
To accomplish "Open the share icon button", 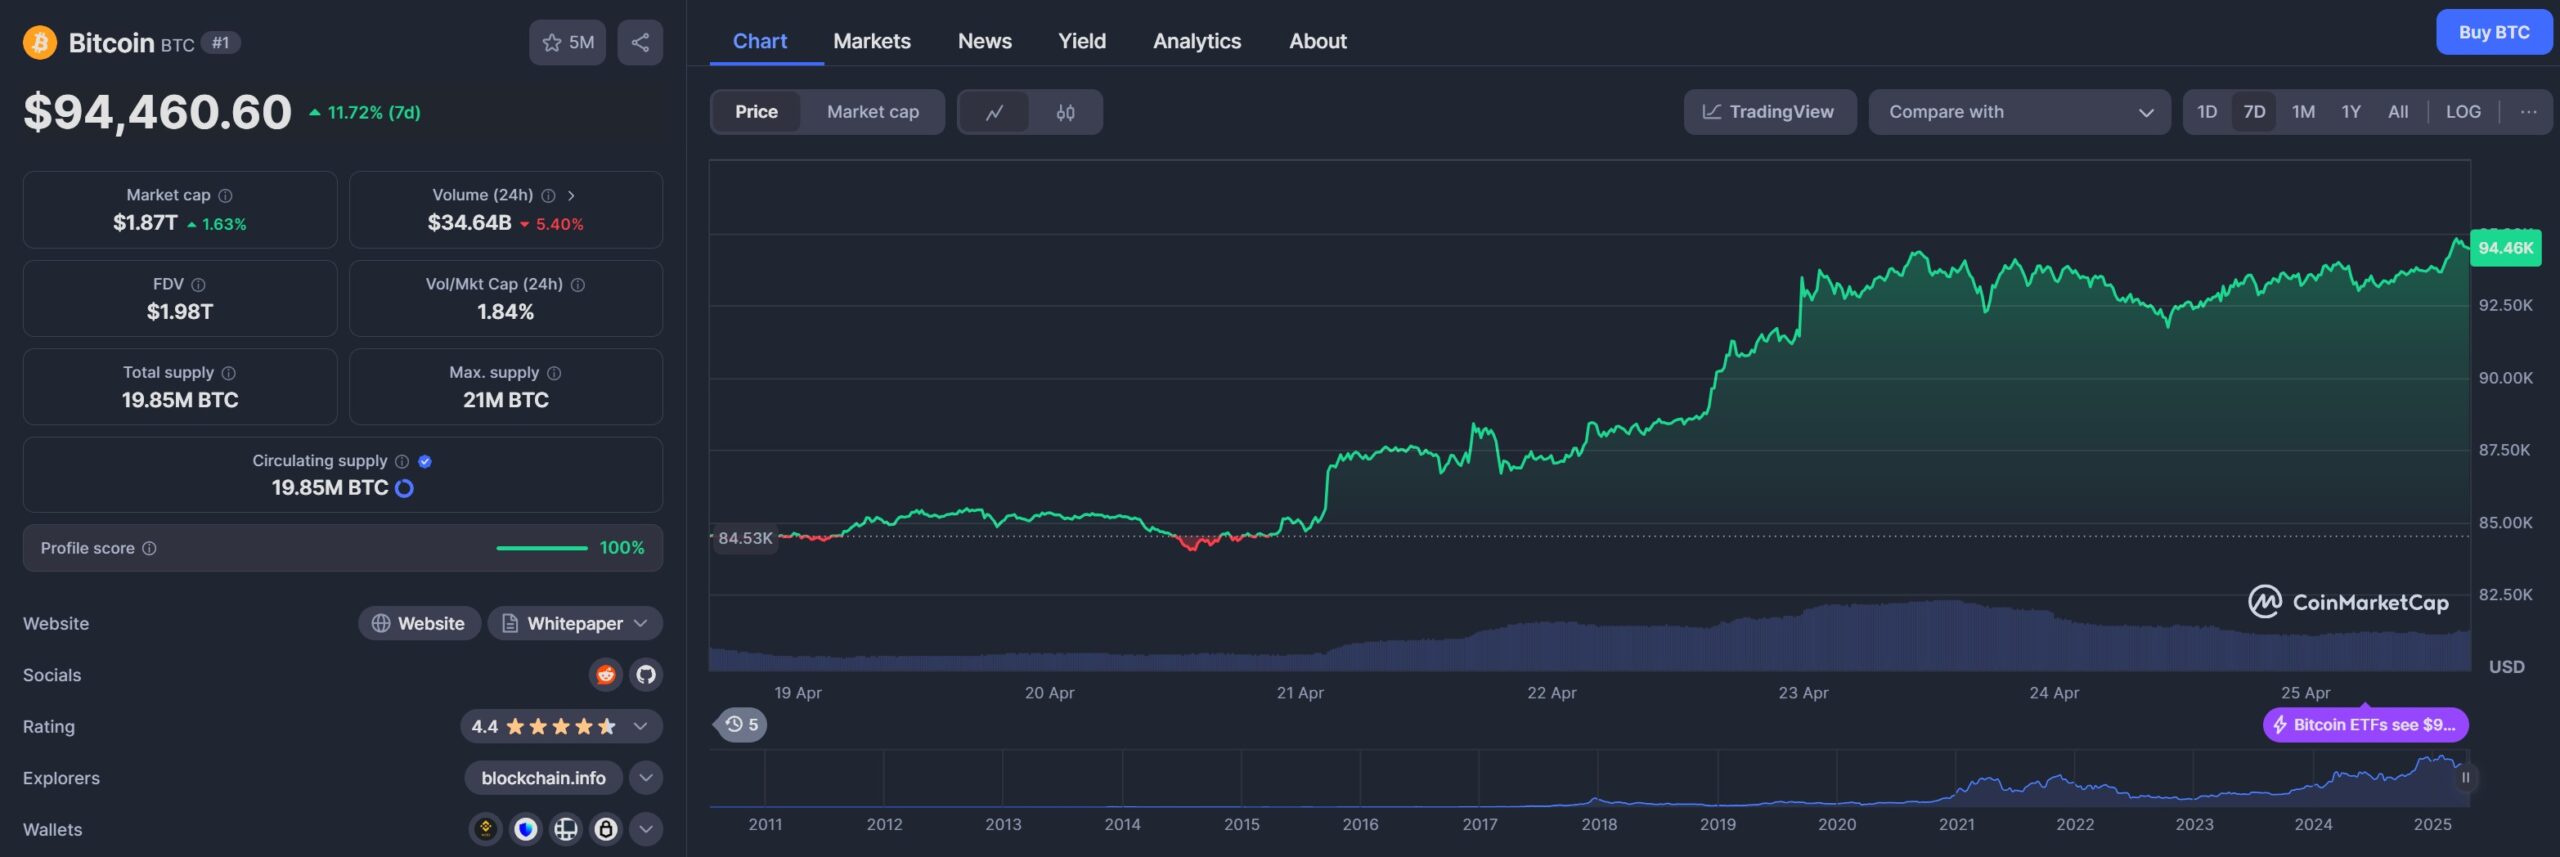I will tap(640, 42).
